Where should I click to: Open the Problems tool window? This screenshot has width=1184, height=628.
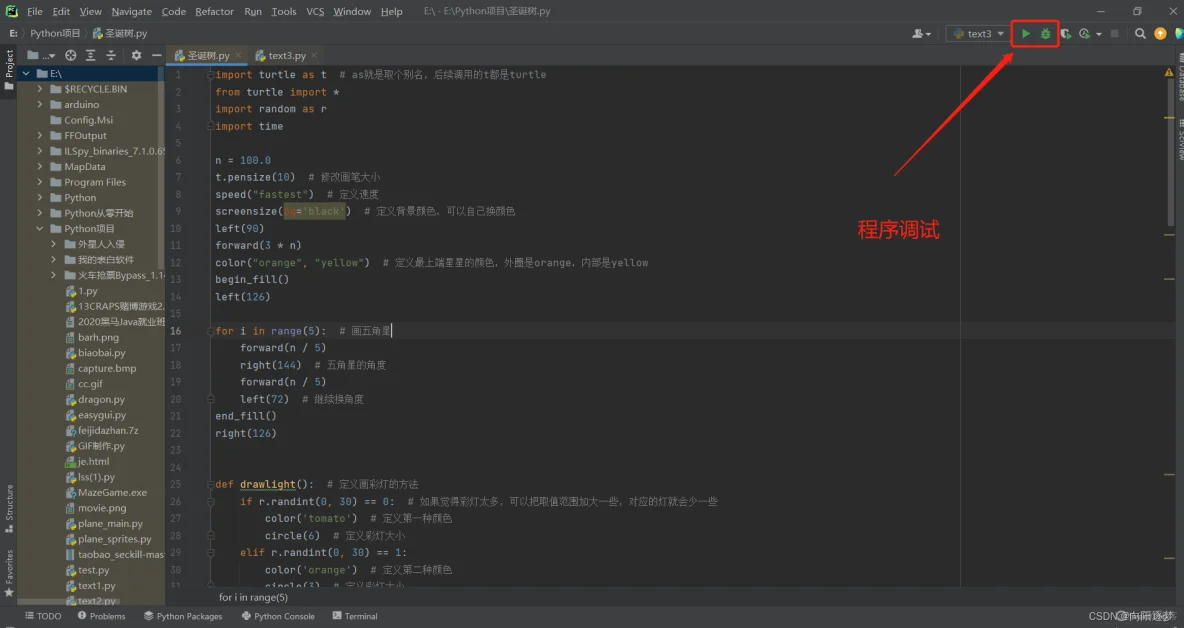click(101, 616)
